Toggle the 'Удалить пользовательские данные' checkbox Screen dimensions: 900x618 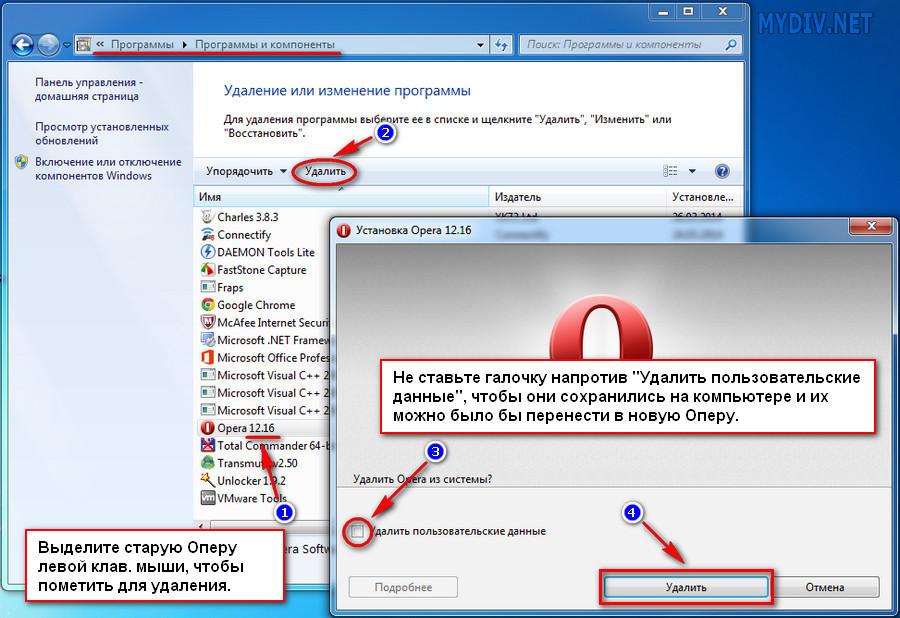358,531
